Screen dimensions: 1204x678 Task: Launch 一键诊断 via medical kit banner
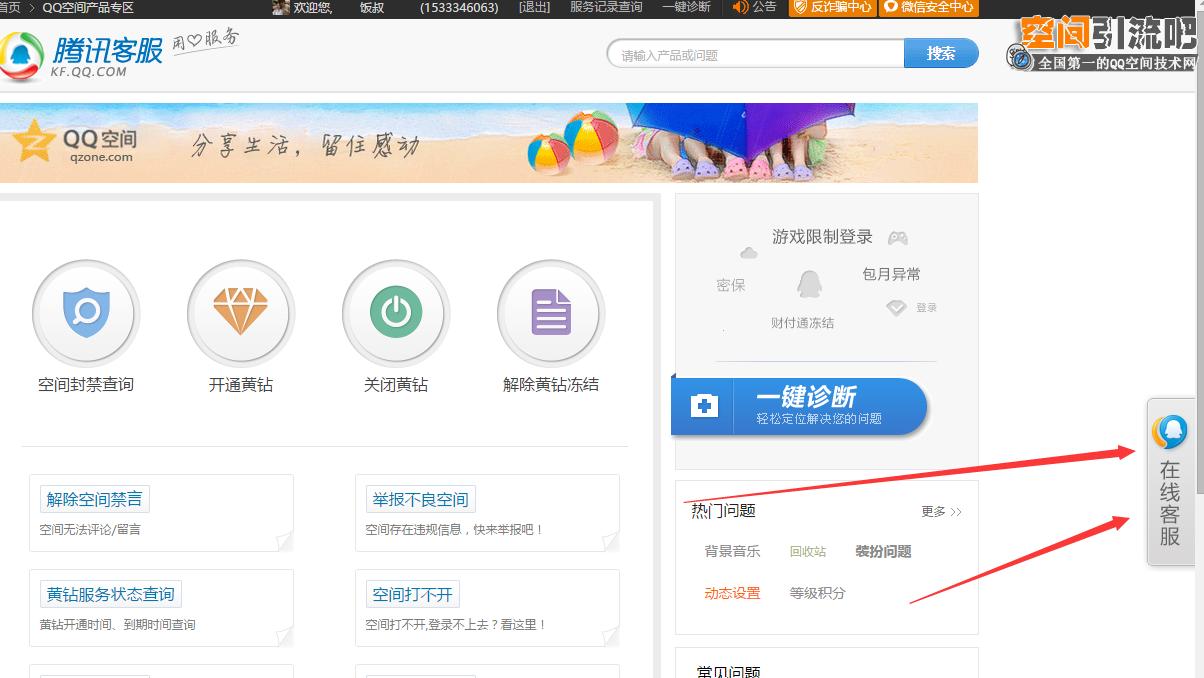click(x=800, y=406)
